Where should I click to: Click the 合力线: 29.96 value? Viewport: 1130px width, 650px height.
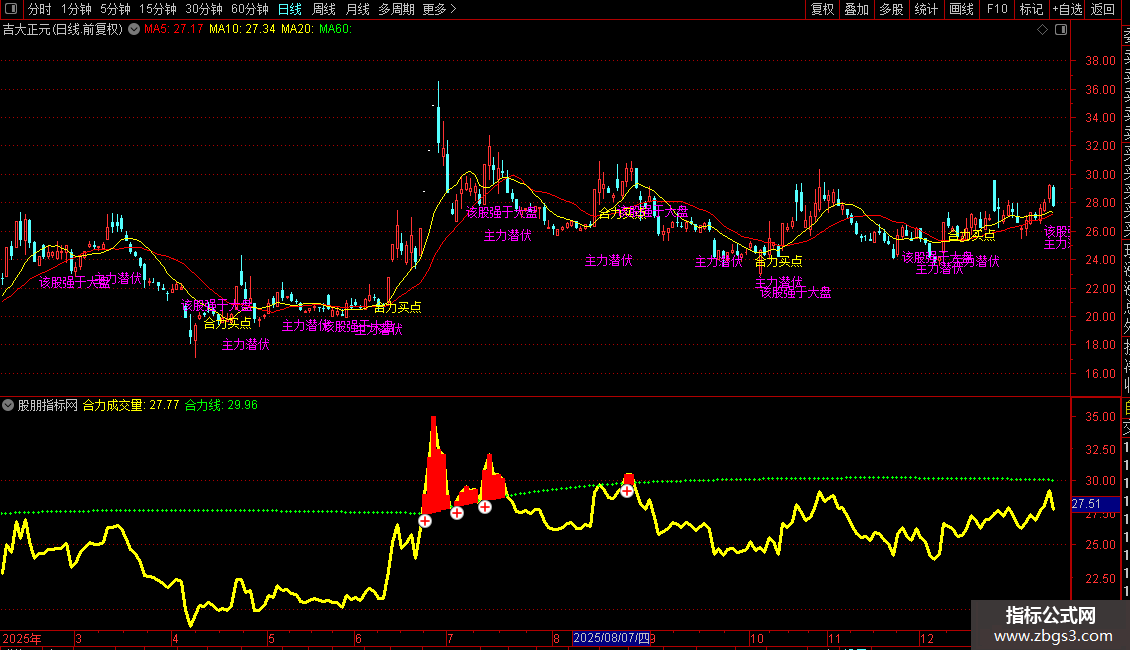pyautogui.click(x=221, y=405)
